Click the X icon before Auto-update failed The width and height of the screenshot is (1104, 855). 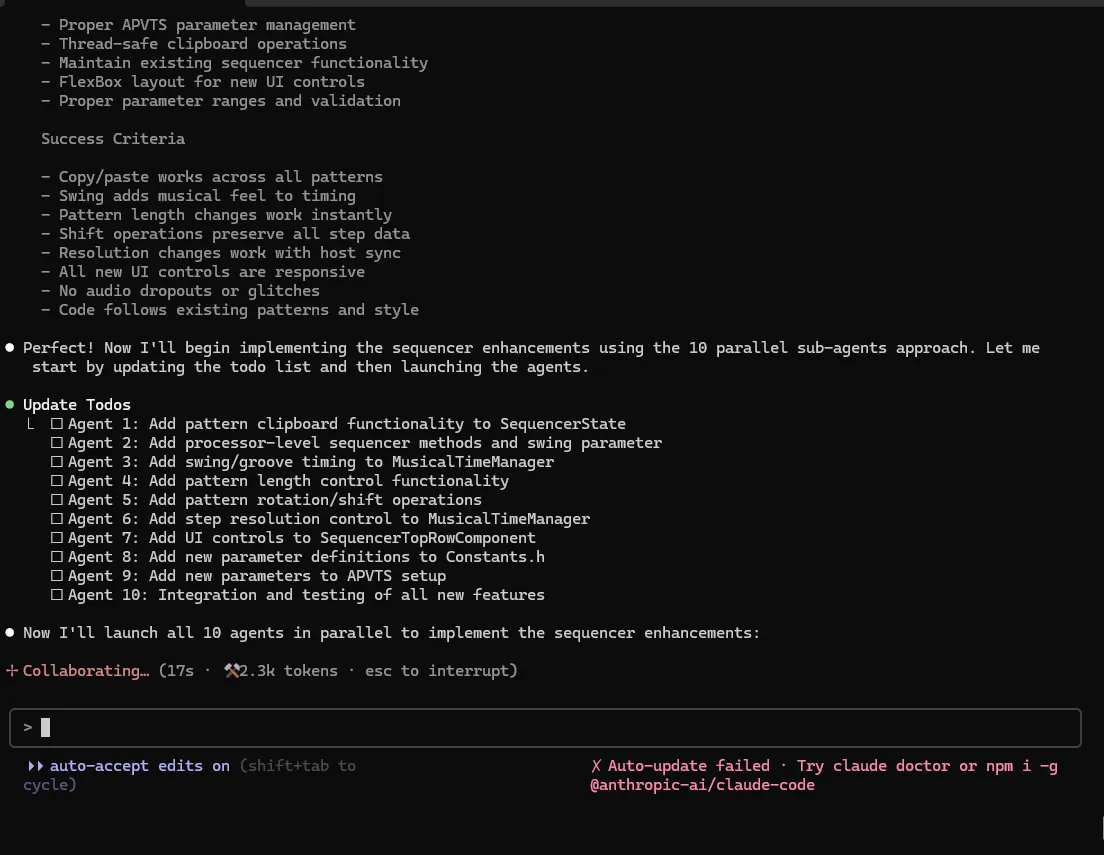596,766
